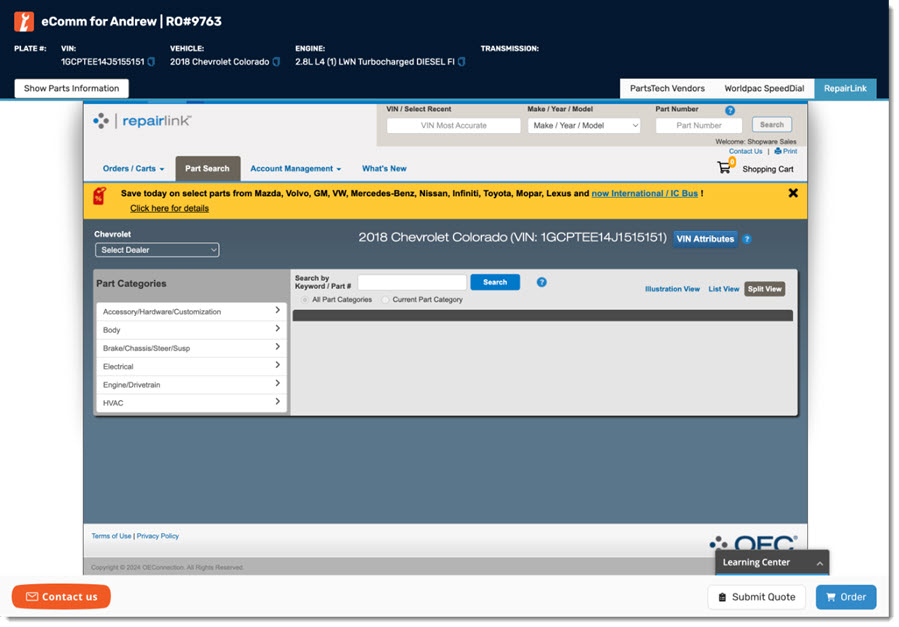Open the Select Dealer dropdown
Screen dimensions: 899x627
[x=156, y=249]
